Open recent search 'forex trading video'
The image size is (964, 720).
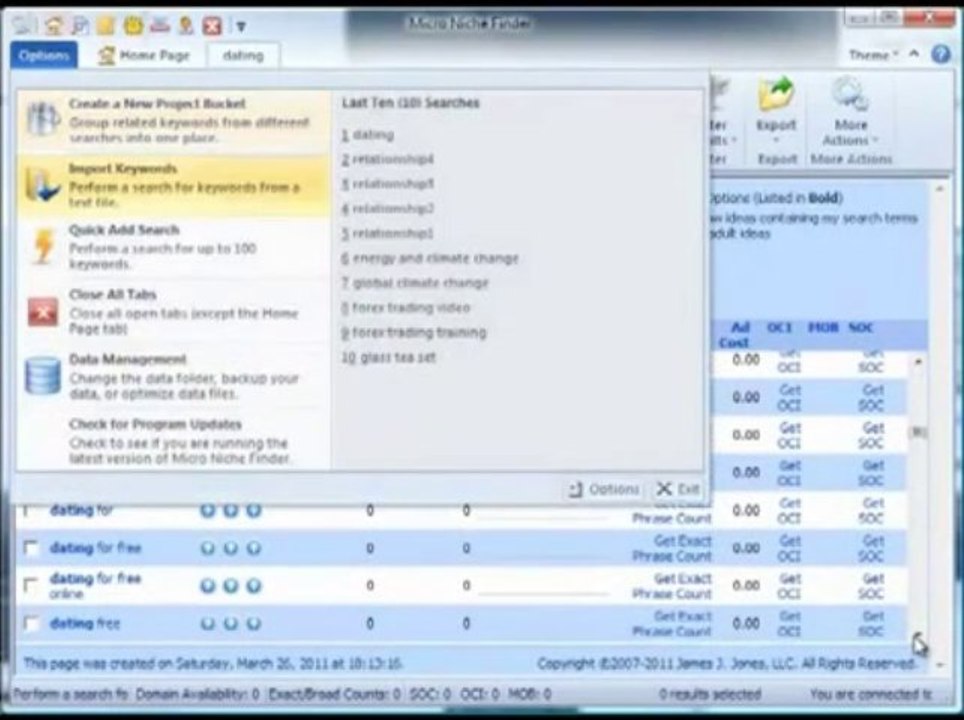tap(406, 307)
